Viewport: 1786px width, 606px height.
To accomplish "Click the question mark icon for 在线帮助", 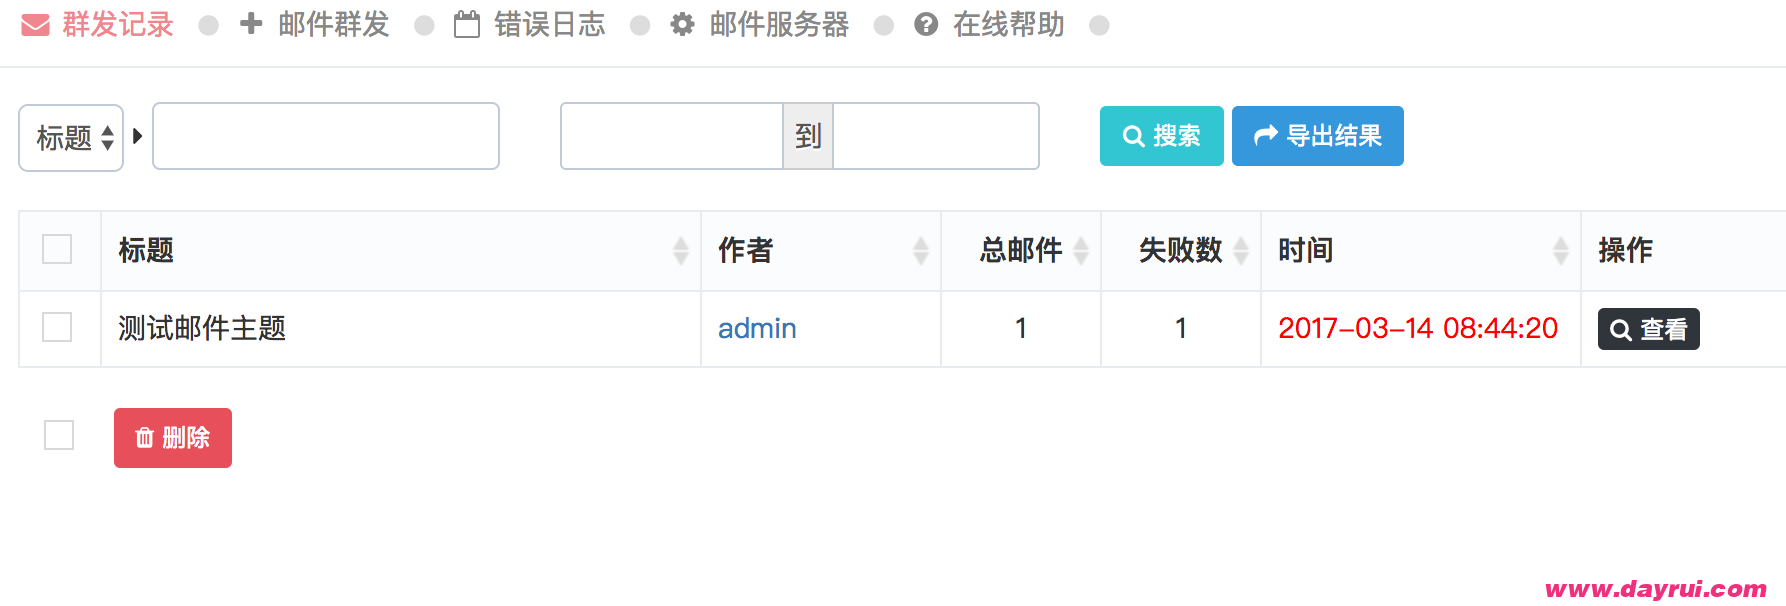I will pos(926,24).
